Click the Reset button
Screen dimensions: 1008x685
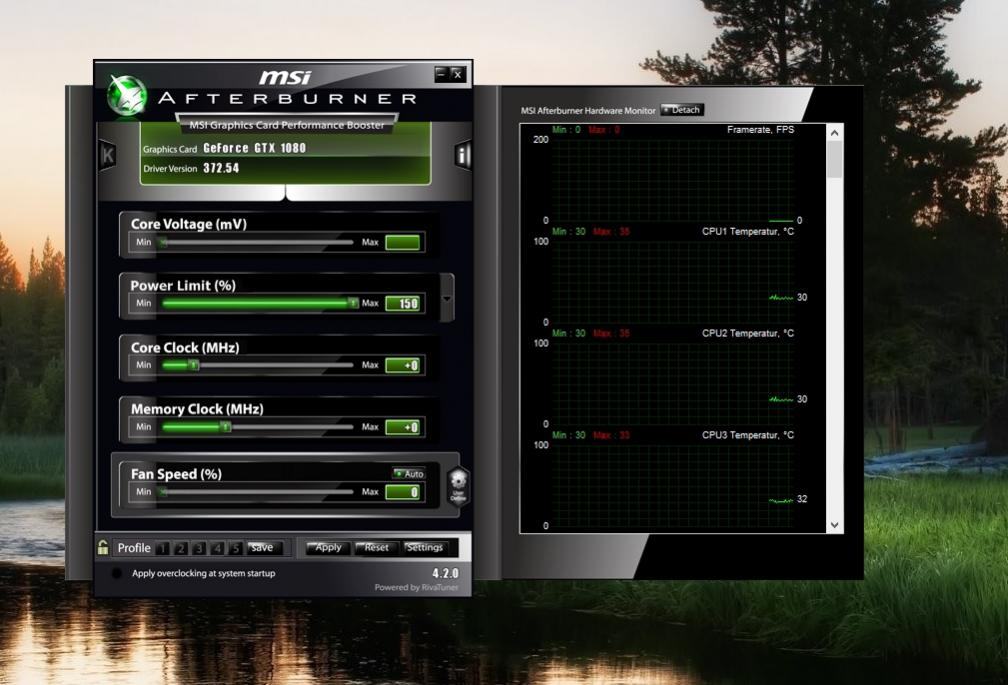[x=375, y=547]
